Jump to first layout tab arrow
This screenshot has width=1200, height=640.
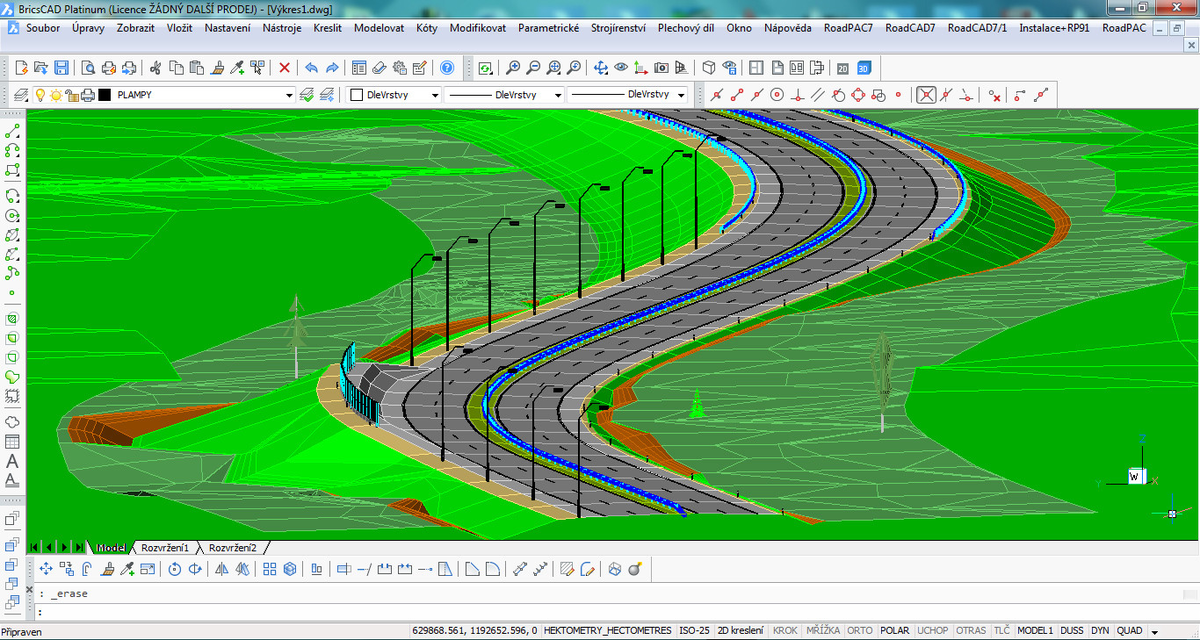[35, 548]
